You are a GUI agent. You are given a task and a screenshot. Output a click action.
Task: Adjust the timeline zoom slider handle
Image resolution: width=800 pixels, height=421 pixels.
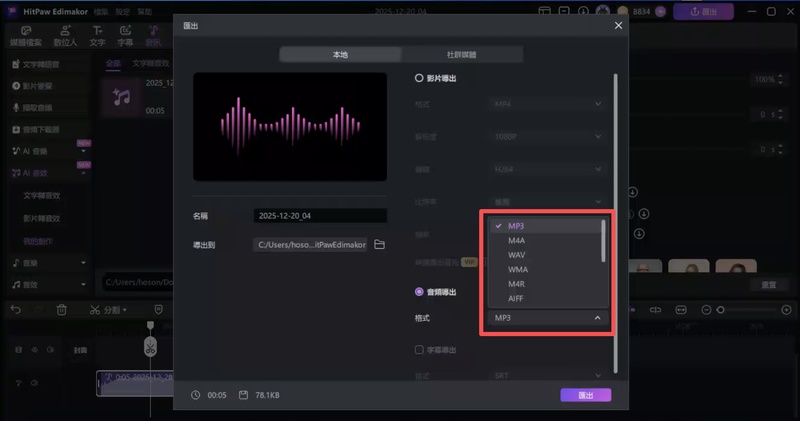click(720, 310)
